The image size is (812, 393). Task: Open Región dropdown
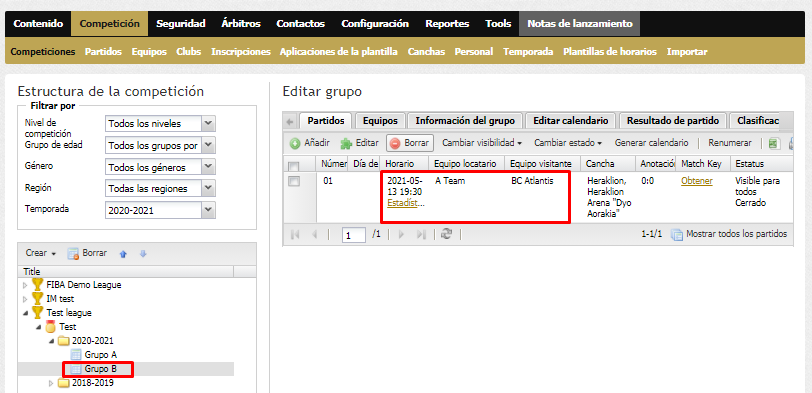point(208,188)
